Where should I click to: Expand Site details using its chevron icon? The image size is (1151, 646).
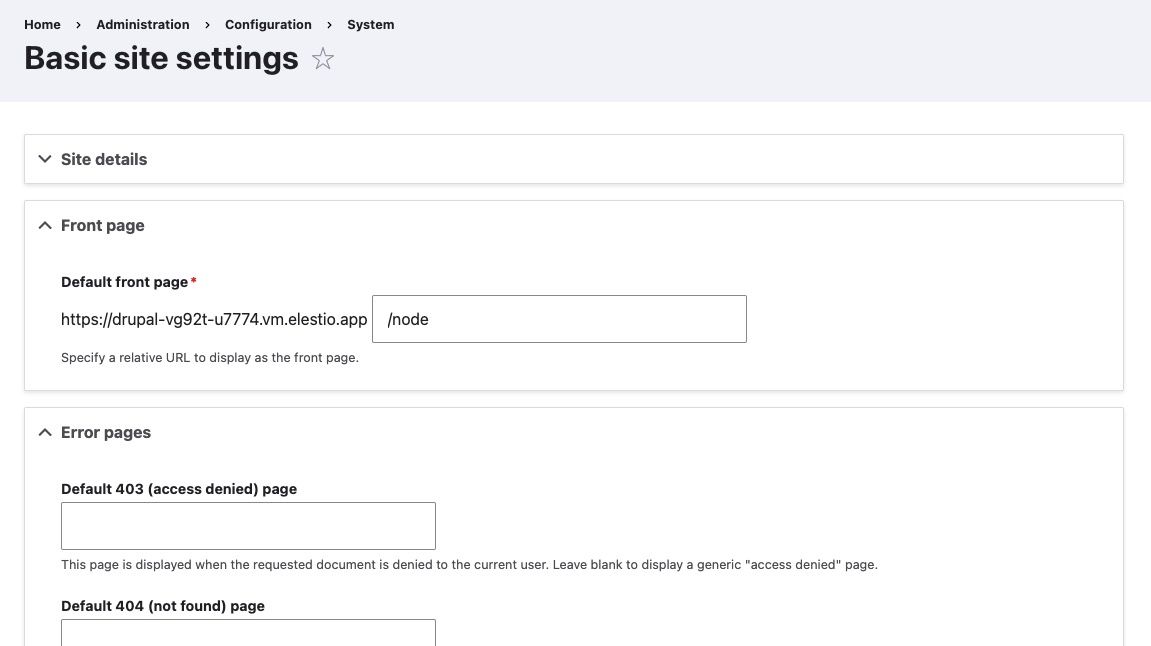point(45,158)
